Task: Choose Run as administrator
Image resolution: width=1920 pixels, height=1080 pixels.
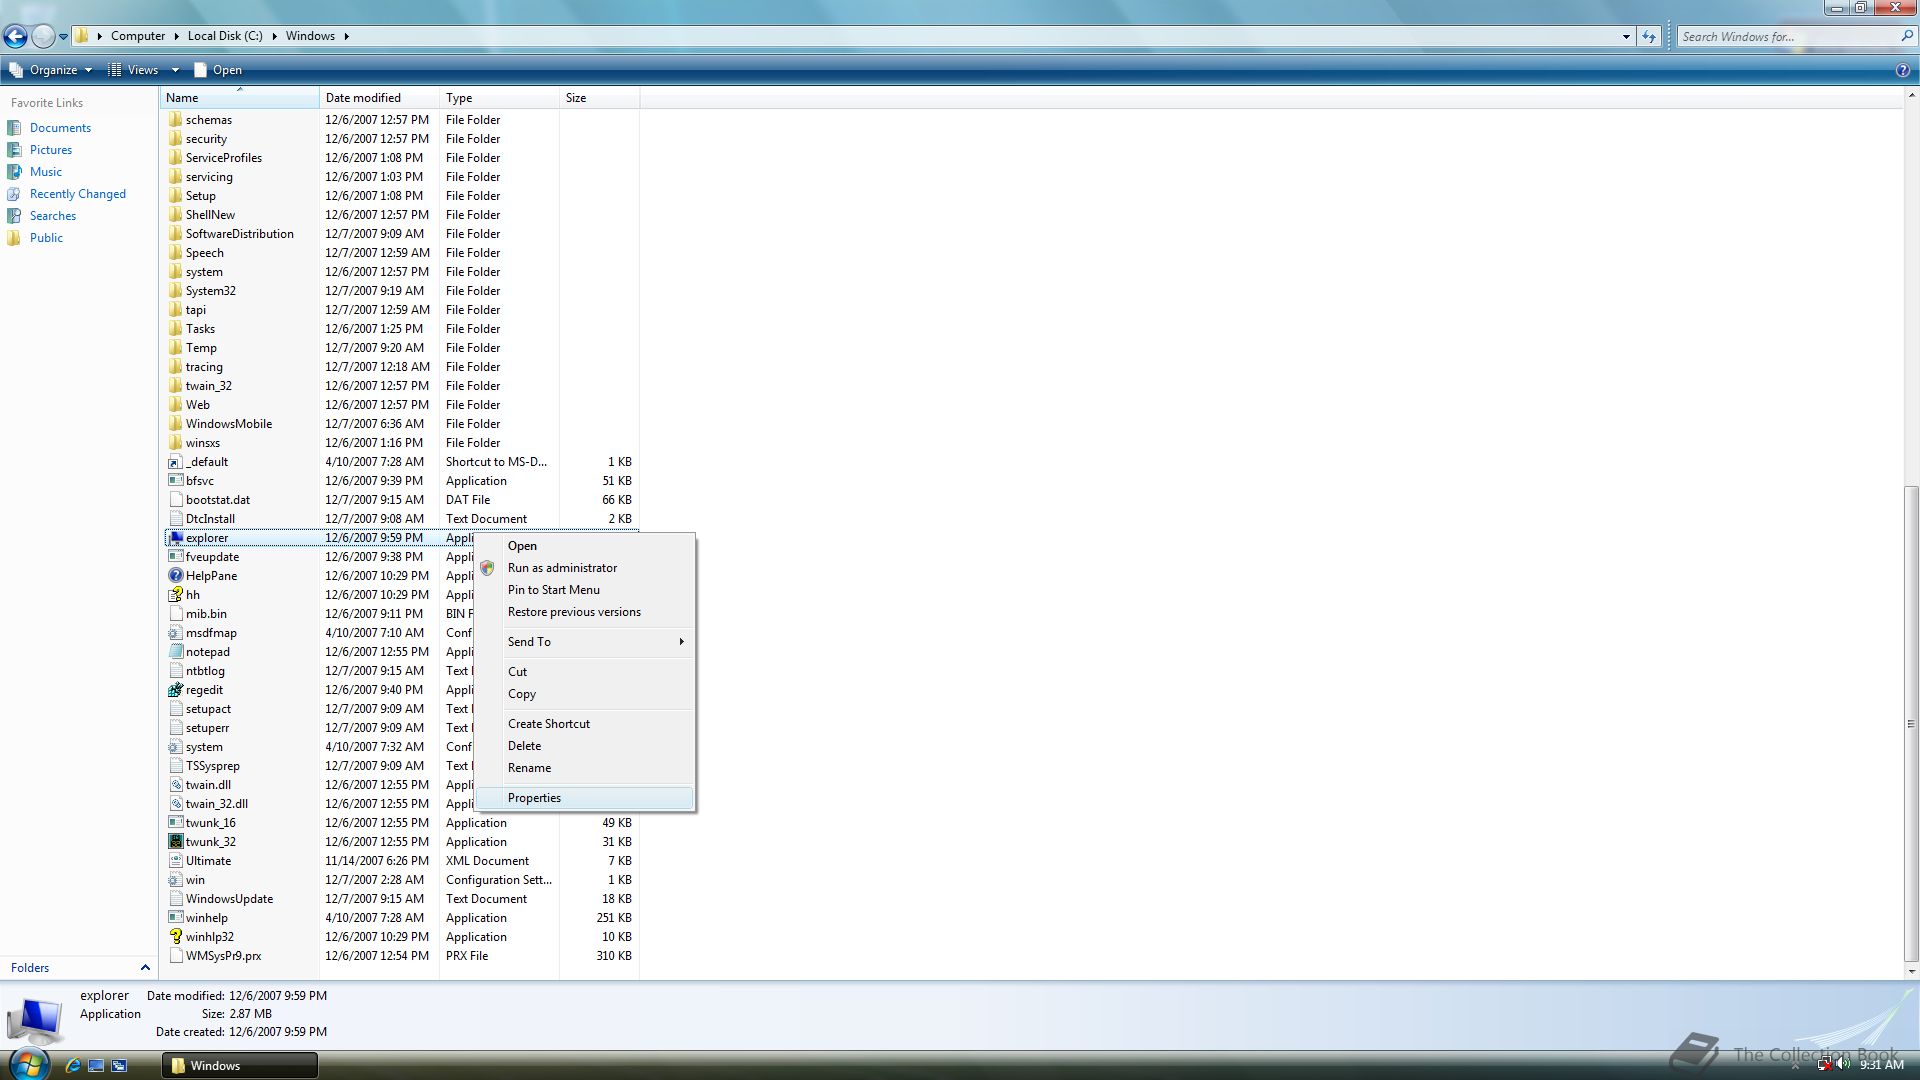Action: click(x=585, y=568)
